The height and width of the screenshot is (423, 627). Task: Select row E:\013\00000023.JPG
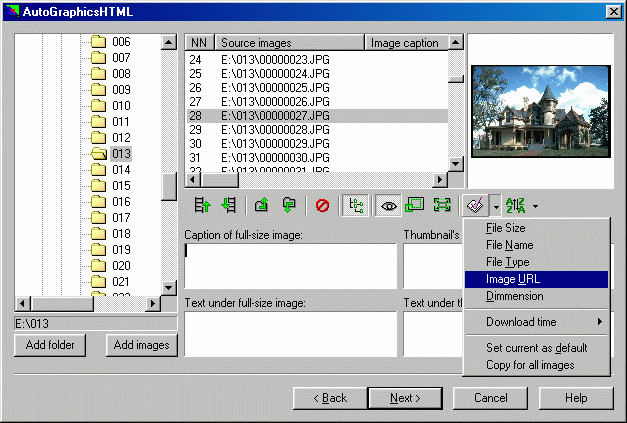pyautogui.click(x=317, y=60)
